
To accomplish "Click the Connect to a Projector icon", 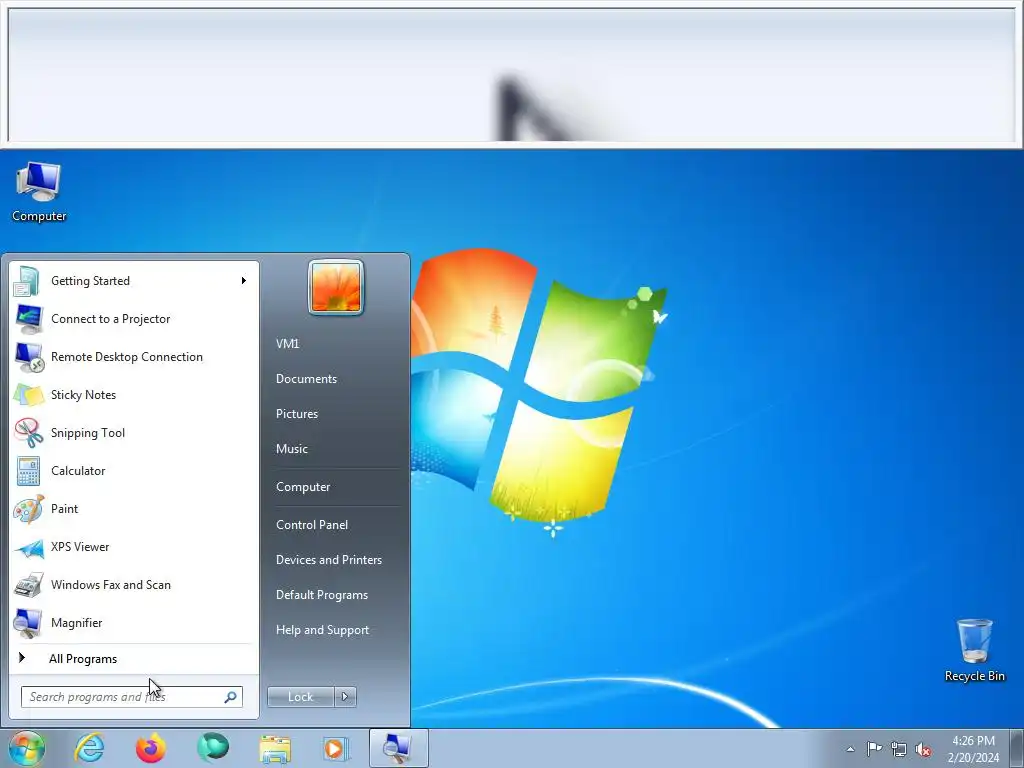I will click(x=28, y=319).
